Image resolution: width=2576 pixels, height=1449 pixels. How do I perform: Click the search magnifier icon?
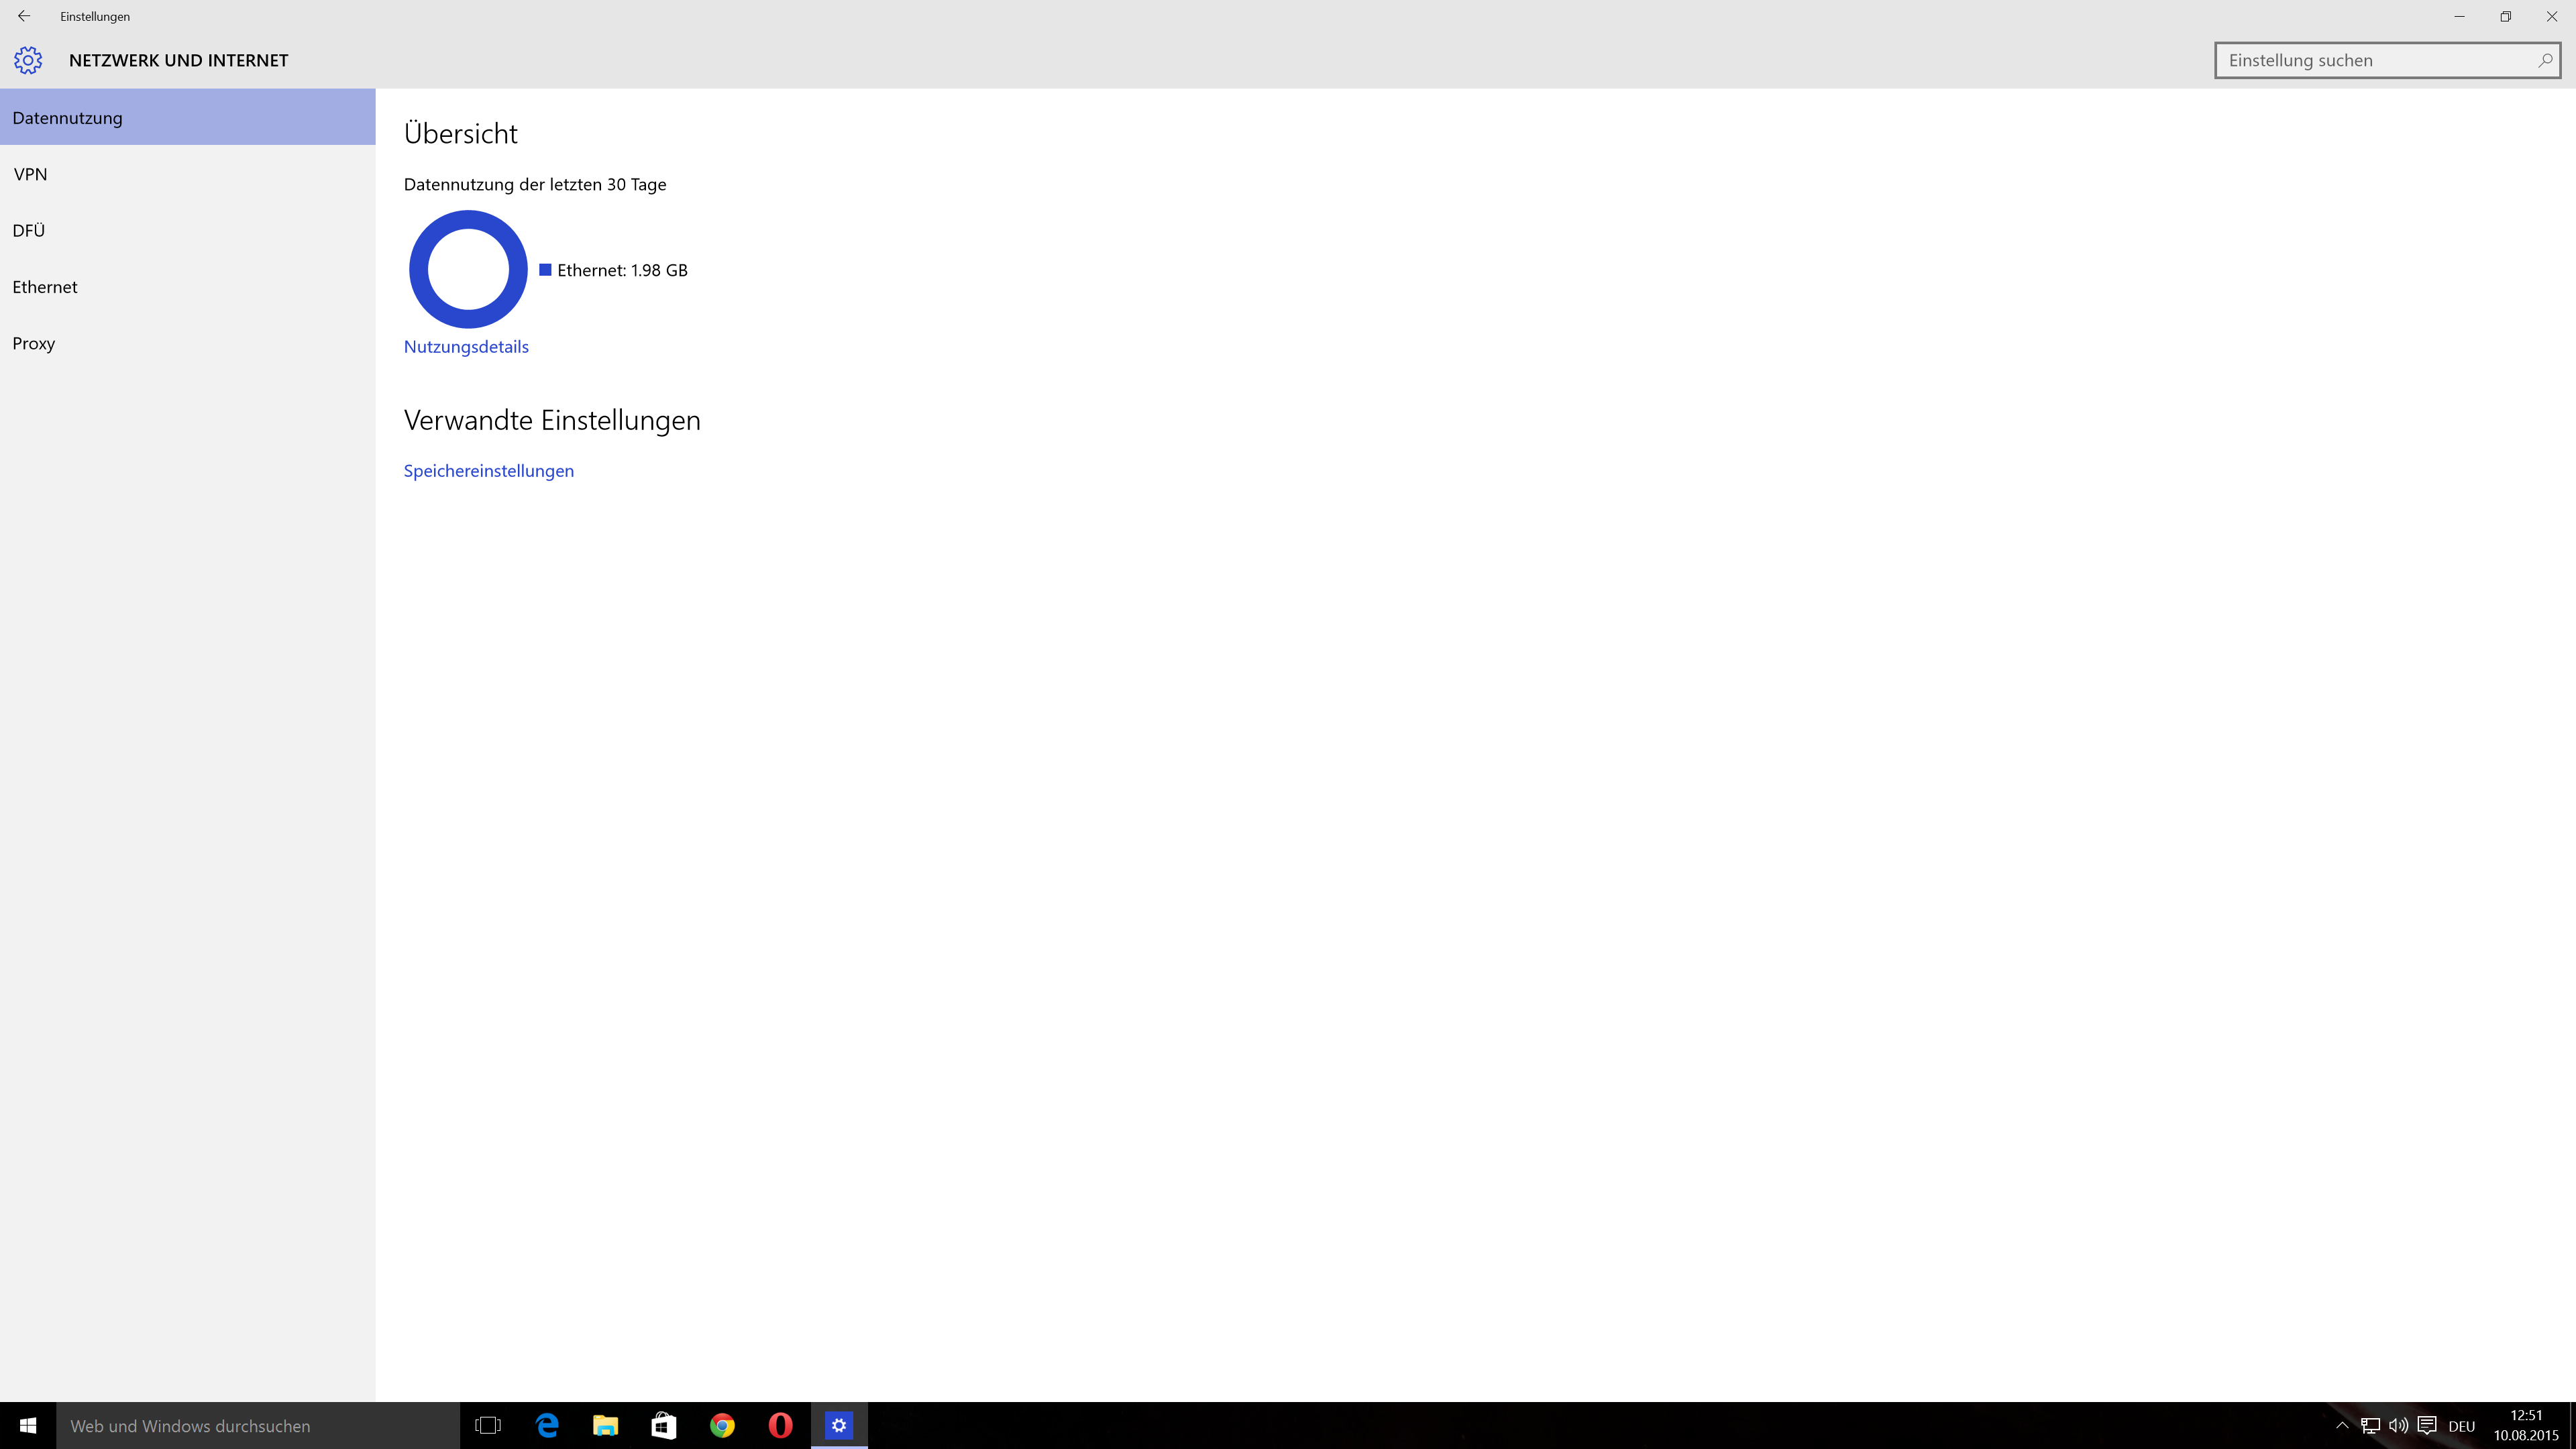coord(2544,60)
